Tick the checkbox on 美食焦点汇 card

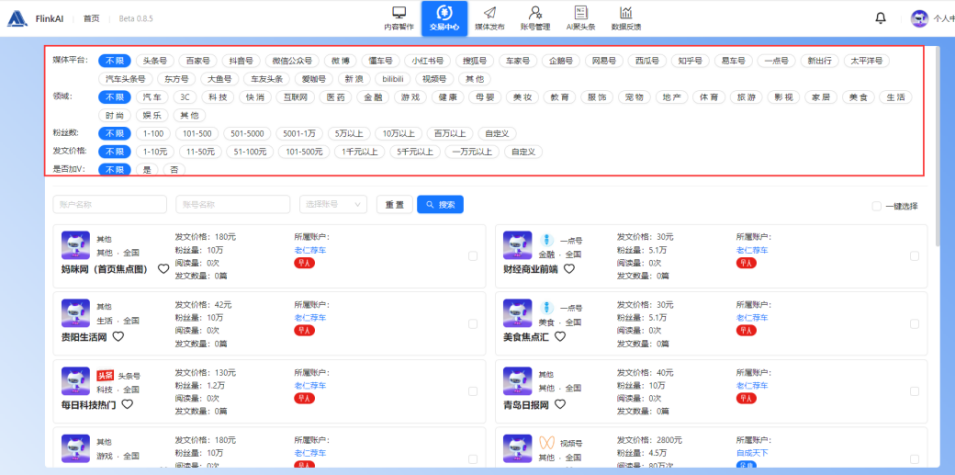(x=914, y=324)
